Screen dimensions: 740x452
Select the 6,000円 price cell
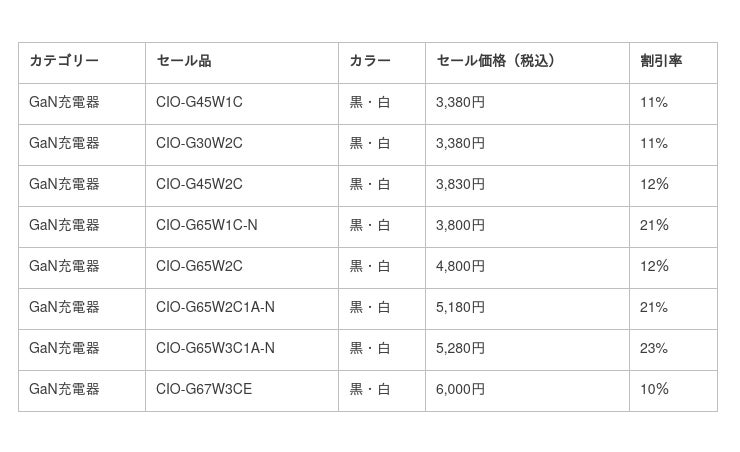tap(461, 390)
